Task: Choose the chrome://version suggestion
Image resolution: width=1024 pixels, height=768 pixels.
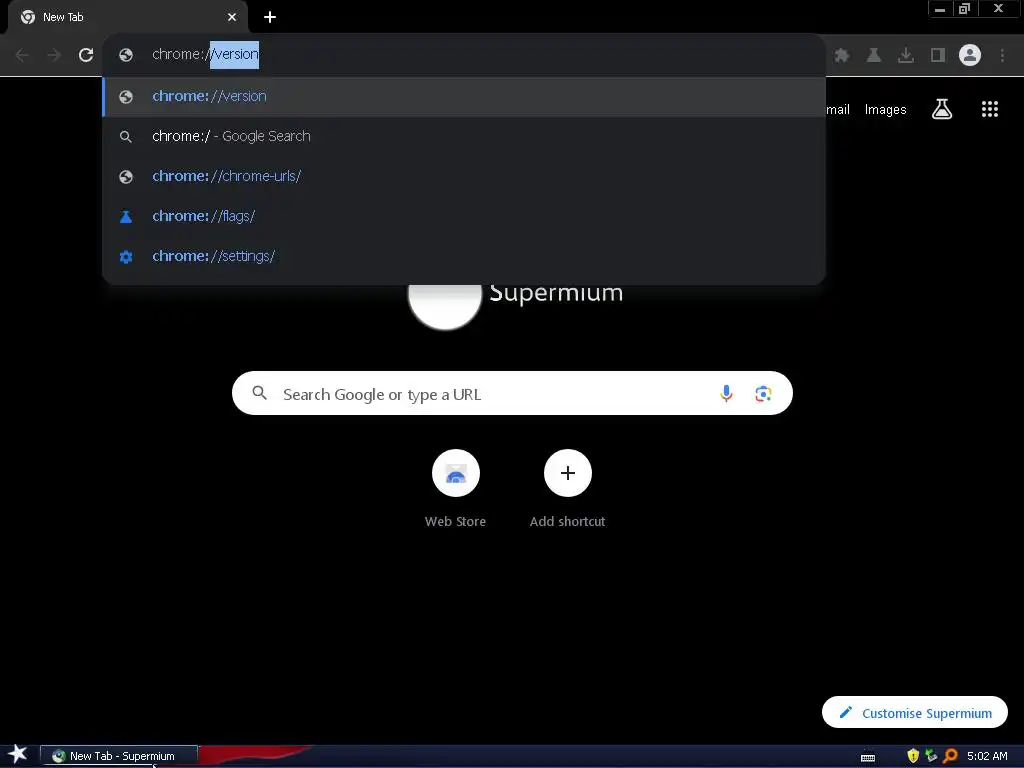Action: [x=464, y=96]
